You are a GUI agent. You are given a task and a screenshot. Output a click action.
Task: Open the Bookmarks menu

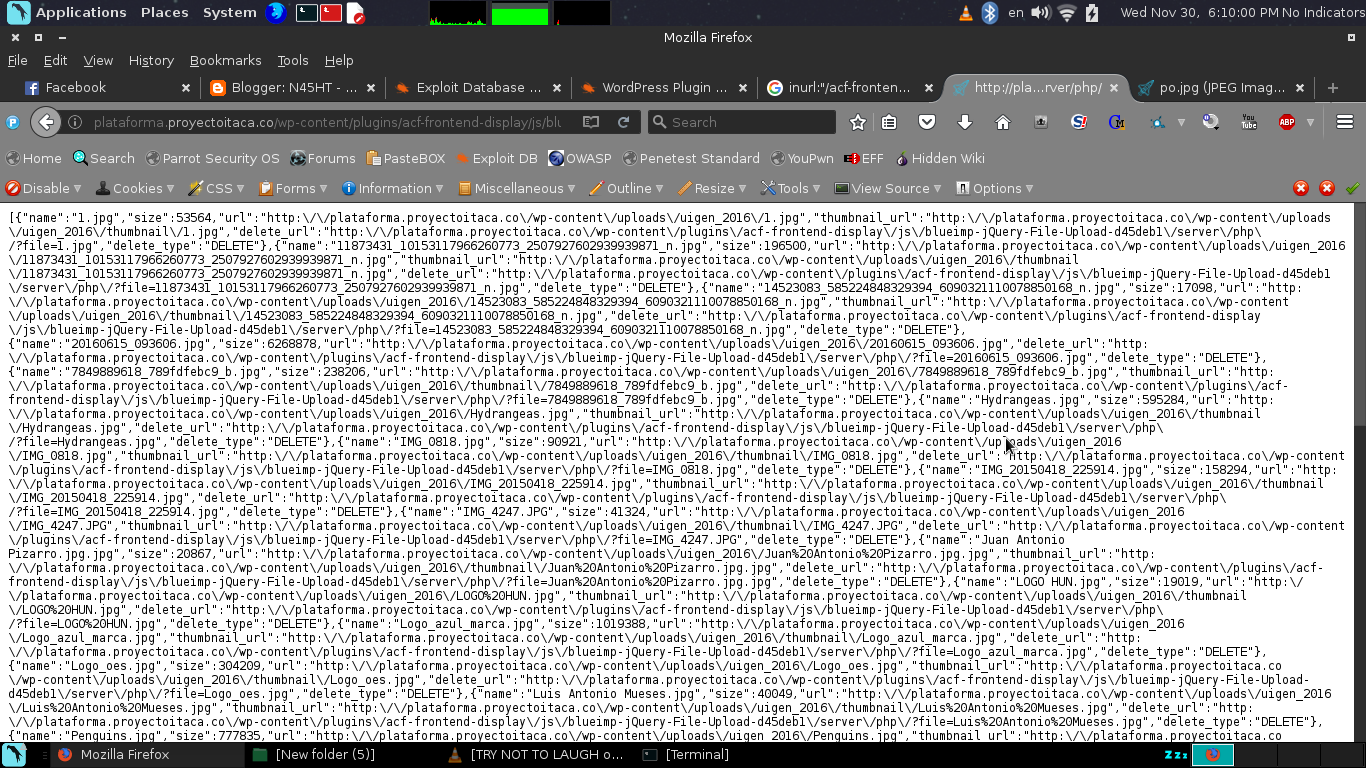tap(225, 60)
